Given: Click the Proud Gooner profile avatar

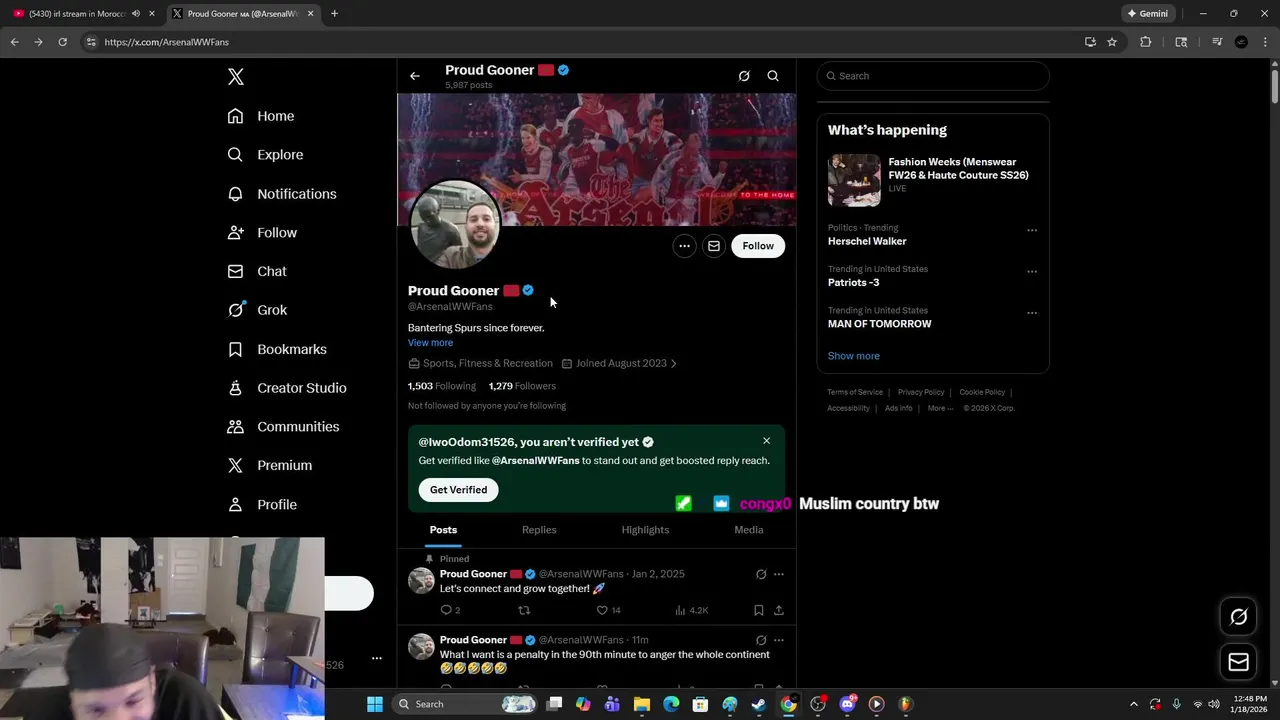Looking at the screenshot, I should 455,225.
